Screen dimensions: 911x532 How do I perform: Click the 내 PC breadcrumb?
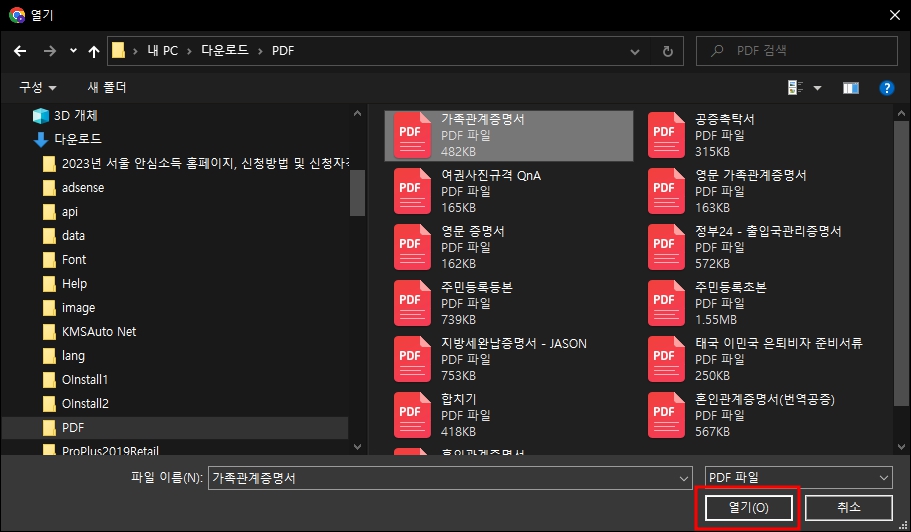coord(163,51)
